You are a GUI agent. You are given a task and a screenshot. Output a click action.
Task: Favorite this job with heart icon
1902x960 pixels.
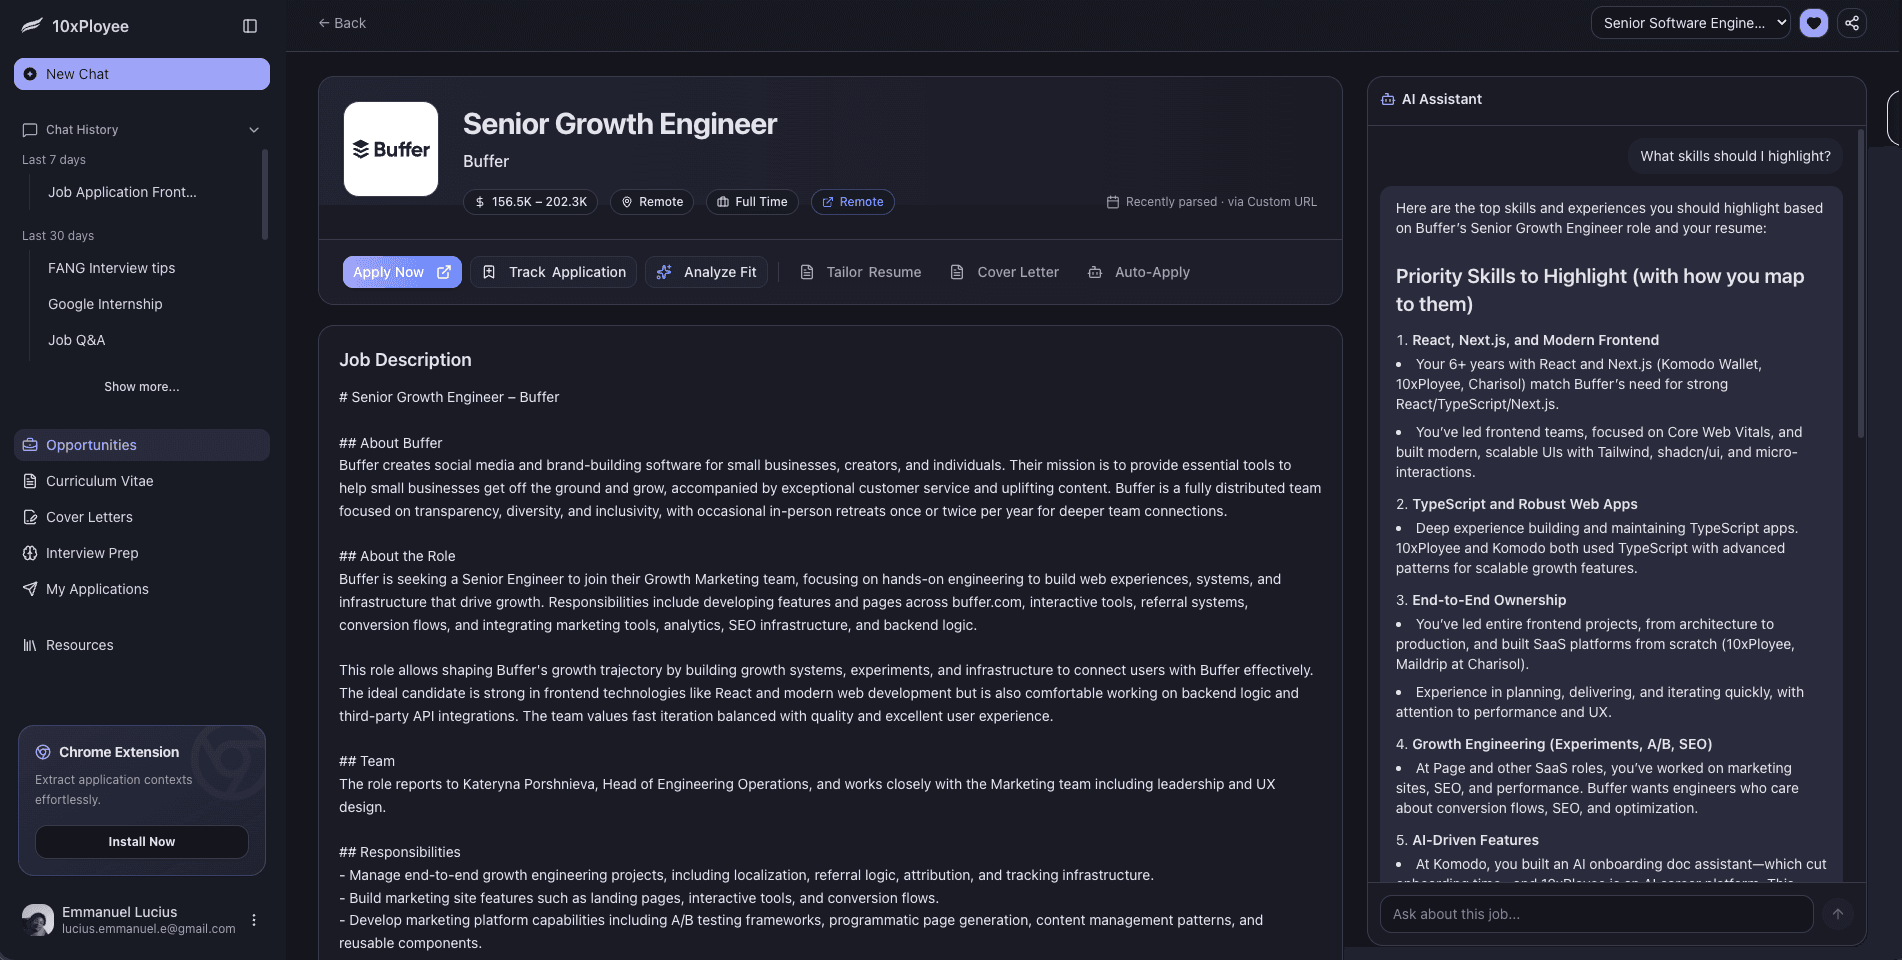point(1814,23)
